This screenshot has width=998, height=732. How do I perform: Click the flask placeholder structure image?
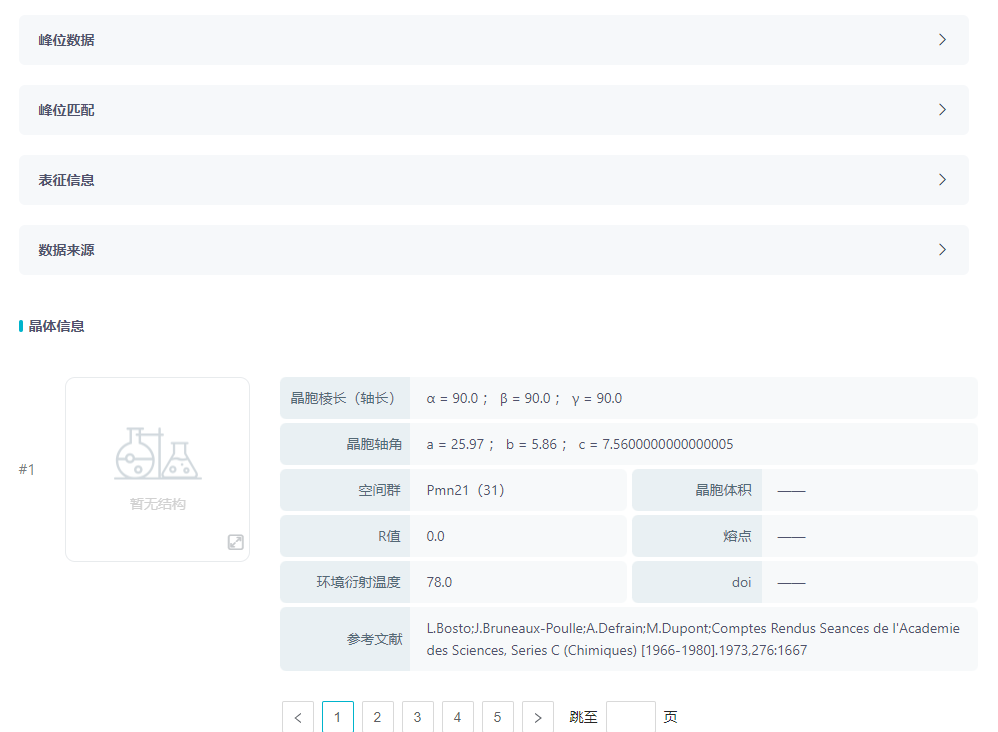[158, 453]
